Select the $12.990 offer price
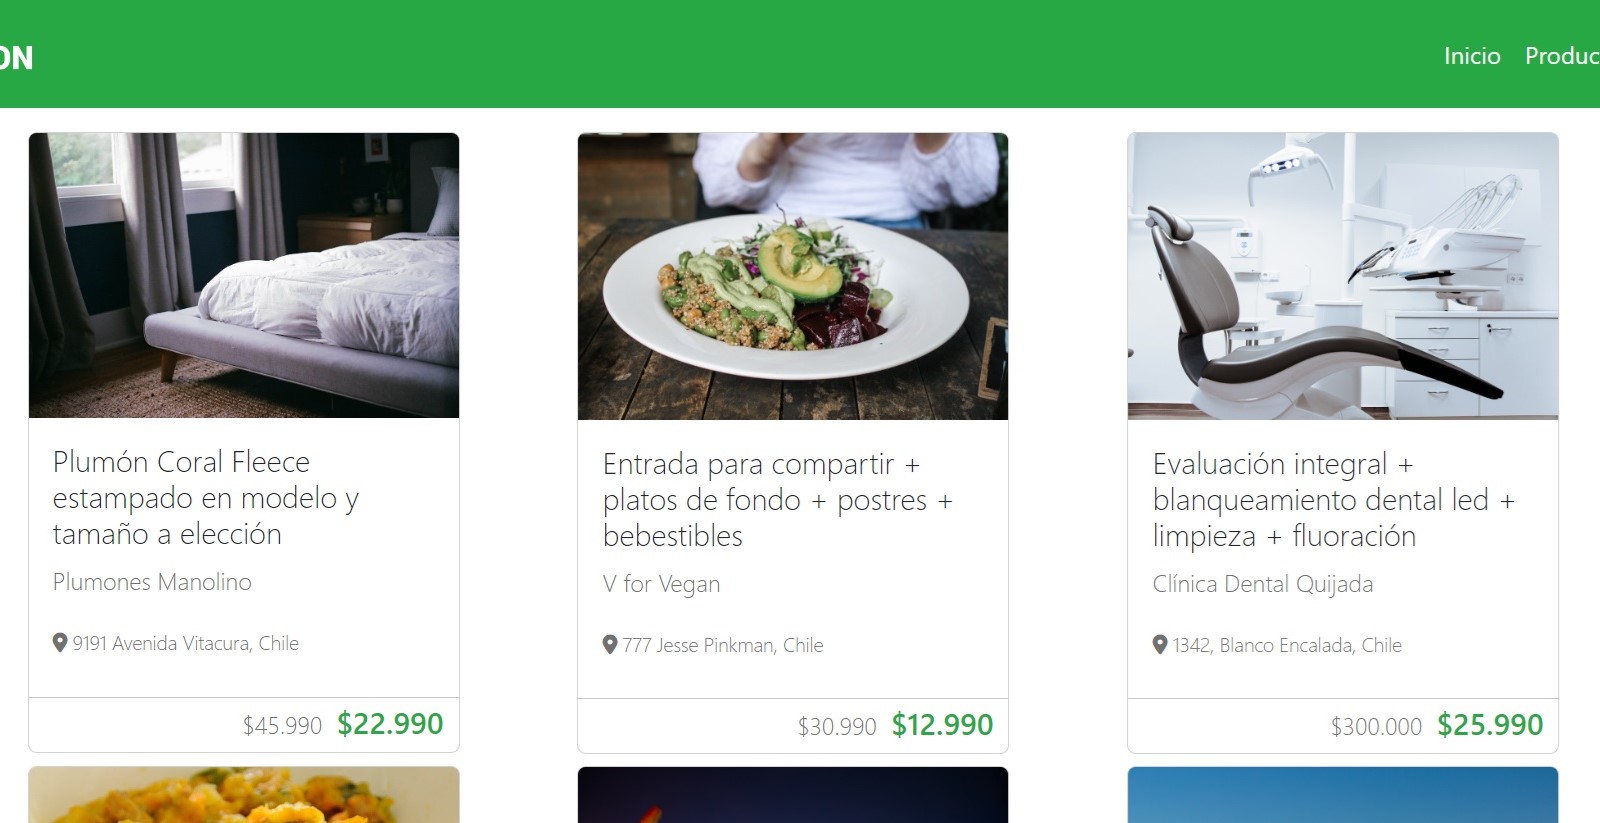Screen dimensions: 1600x823 [x=942, y=725]
